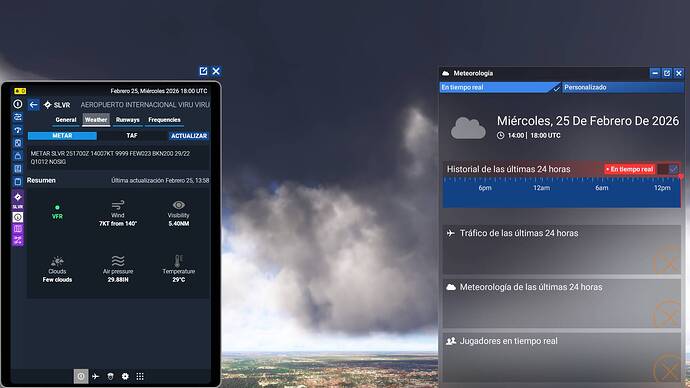Viewport: 690px width, 388px height.
Task: Click 'Última actualización Febrero 25, 13:58'
Action: coord(160,180)
